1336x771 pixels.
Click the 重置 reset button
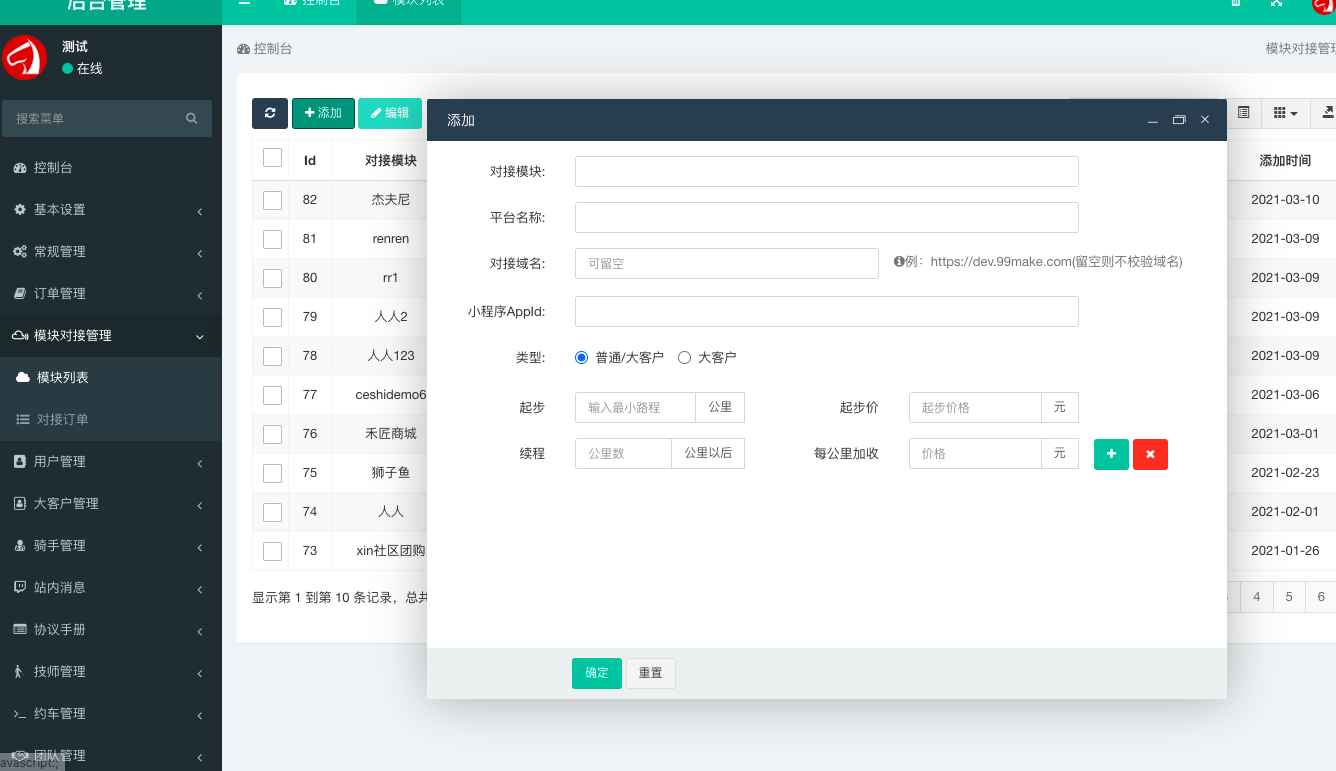[x=651, y=673]
